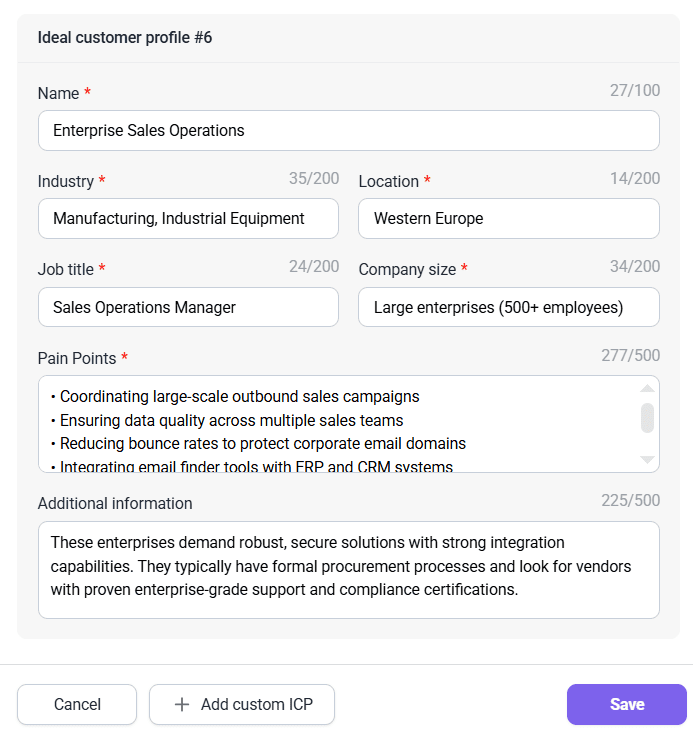This screenshot has width=693, height=738.
Task: Click into the Job title input
Action: [188, 307]
